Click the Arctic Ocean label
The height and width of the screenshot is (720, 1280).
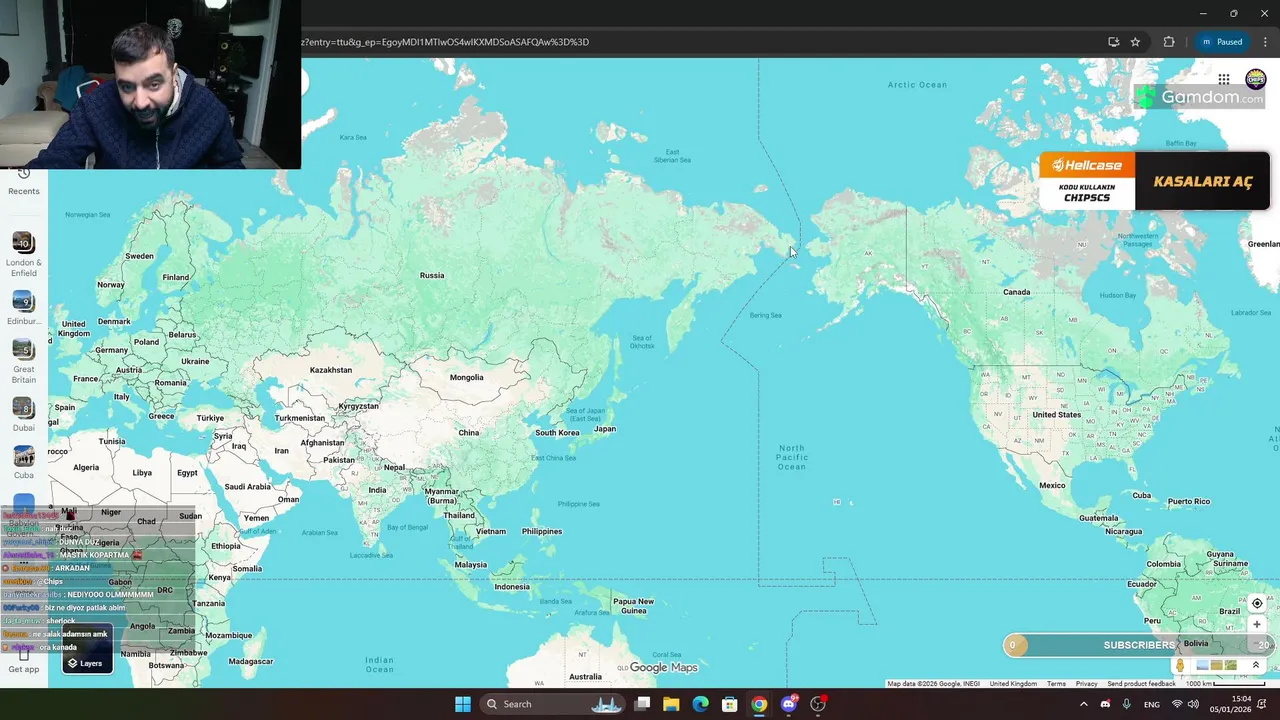(917, 85)
